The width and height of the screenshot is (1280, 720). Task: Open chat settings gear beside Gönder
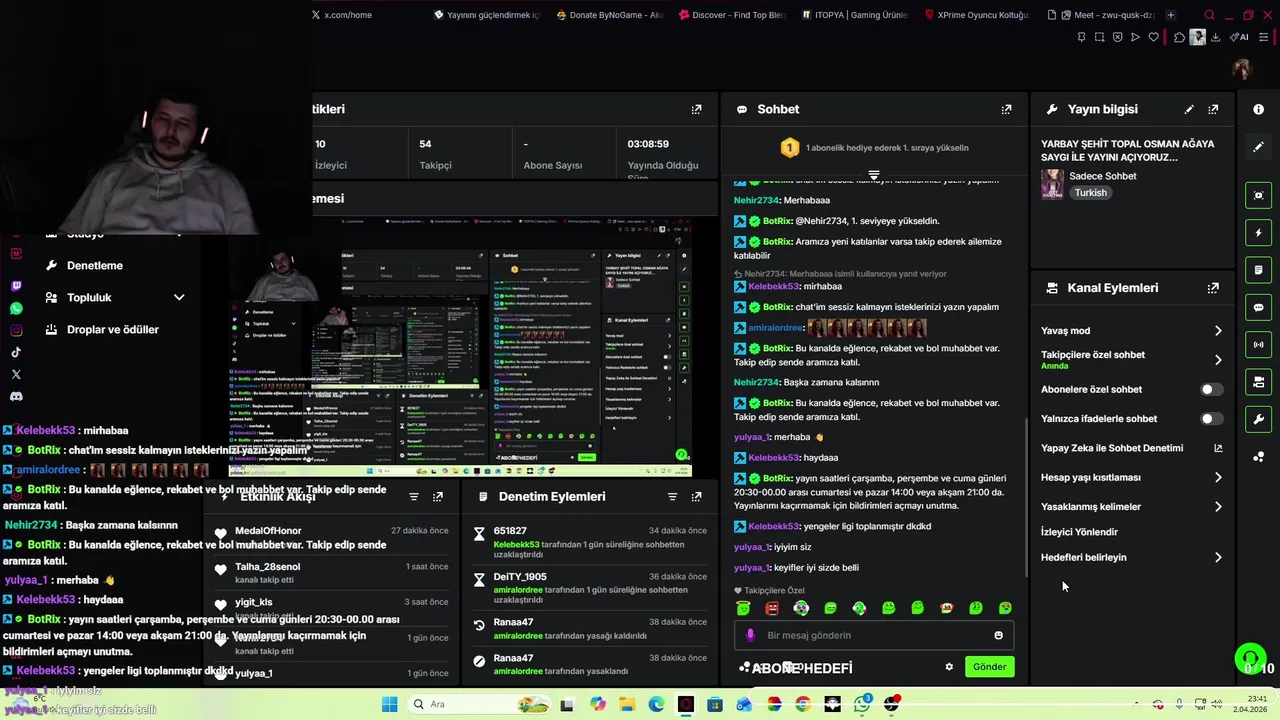949,667
